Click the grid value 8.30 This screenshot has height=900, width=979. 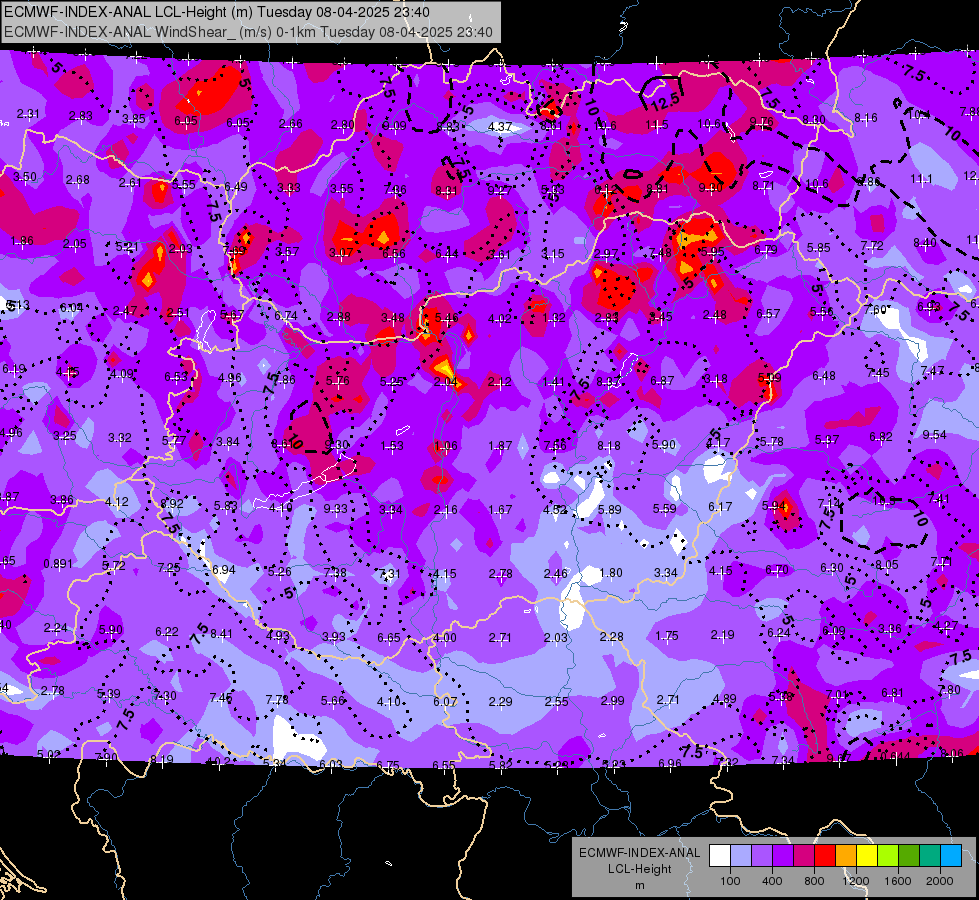(x=814, y=120)
